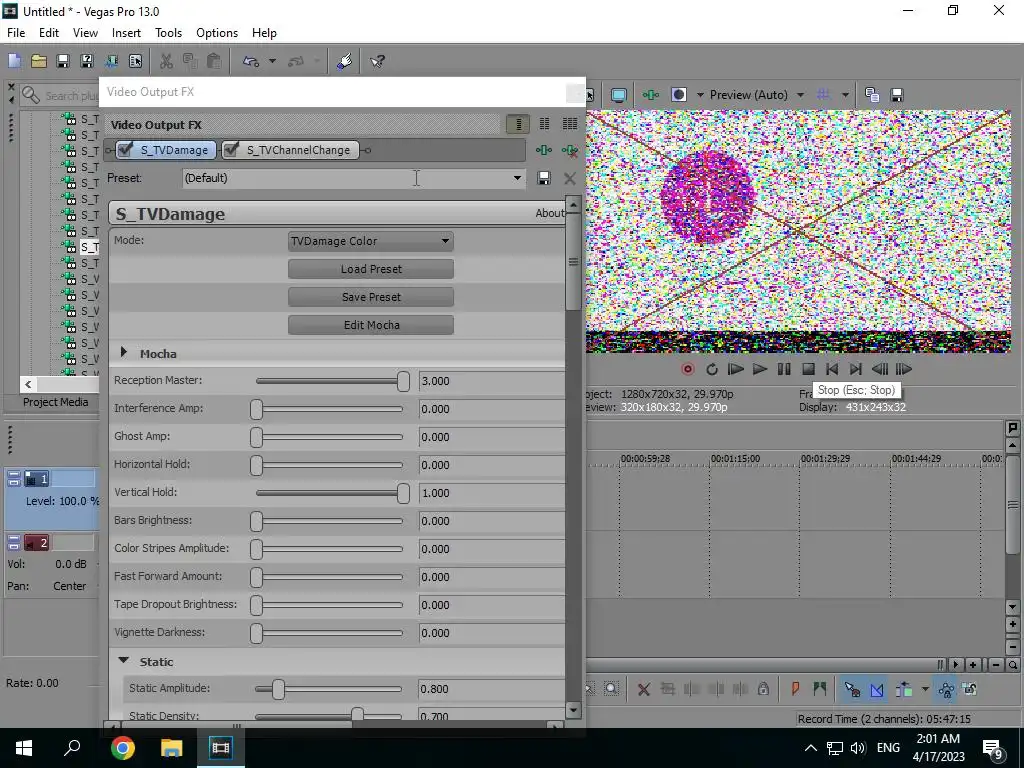The width and height of the screenshot is (1024, 768).
Task: Click the Play button
Action: (x=760, y=370)
